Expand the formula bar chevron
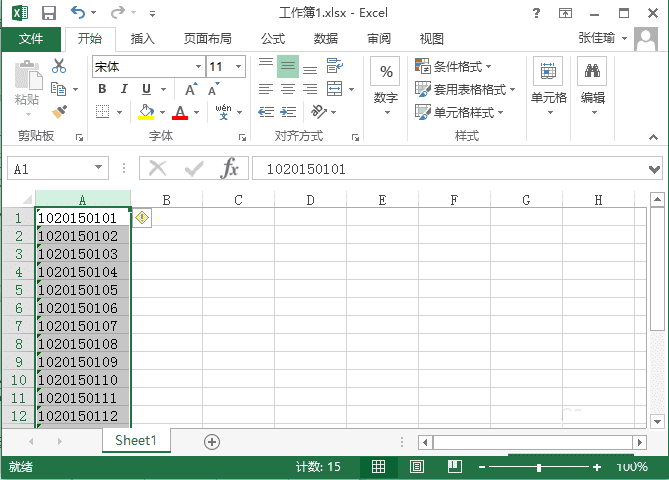Image resolution: width=669 pixels, height=480 pixels. pyautogui.click(x=654, y=169)
